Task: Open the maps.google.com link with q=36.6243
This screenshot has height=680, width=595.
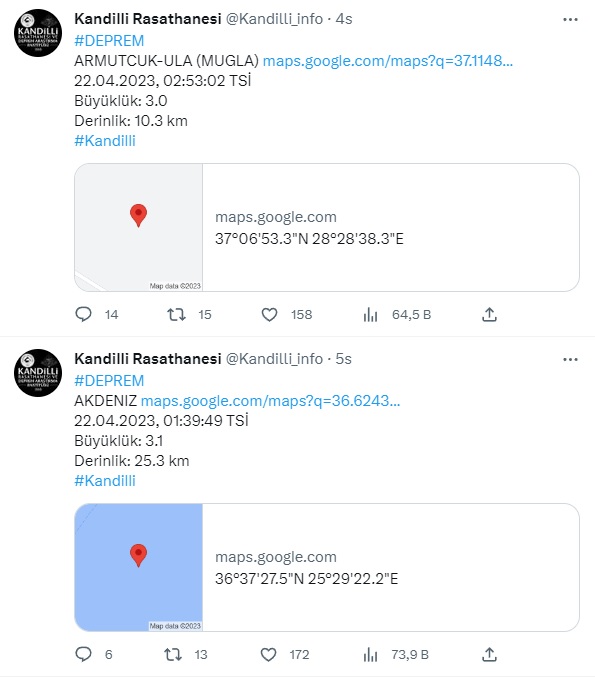Action: [x=271, y=401]
